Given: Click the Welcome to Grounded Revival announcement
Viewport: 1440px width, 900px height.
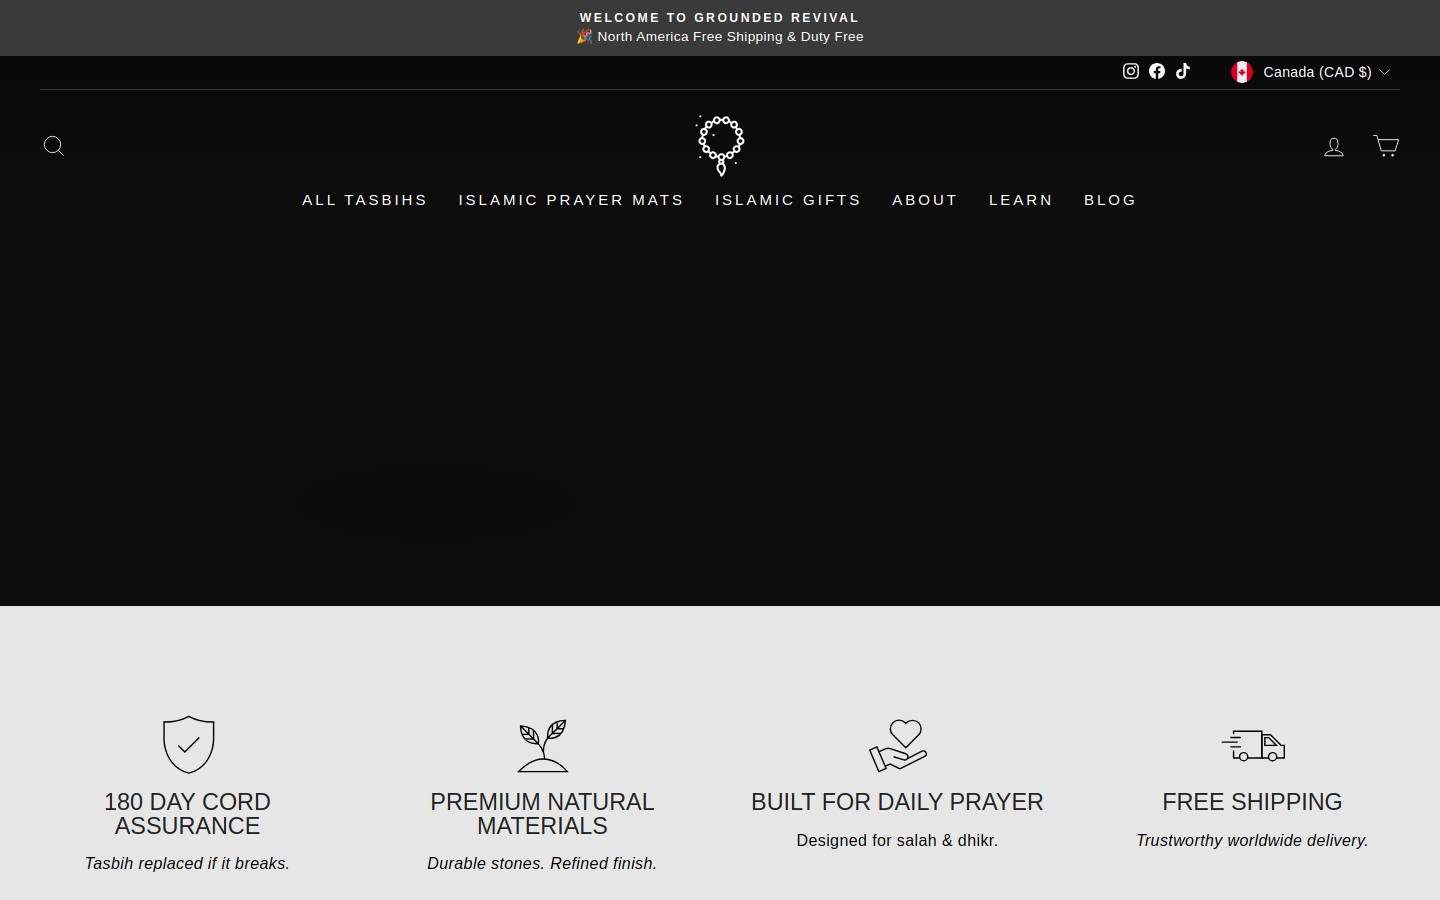Looking at the screenshot, I should point(720,18).
